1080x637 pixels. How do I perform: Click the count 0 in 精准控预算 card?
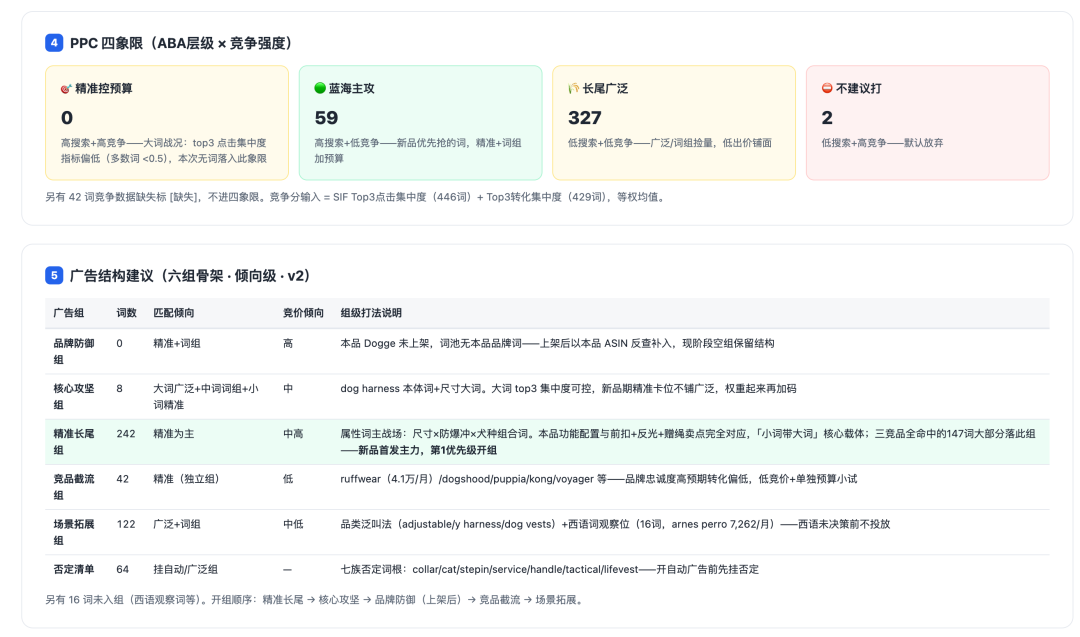click(67, 118)
